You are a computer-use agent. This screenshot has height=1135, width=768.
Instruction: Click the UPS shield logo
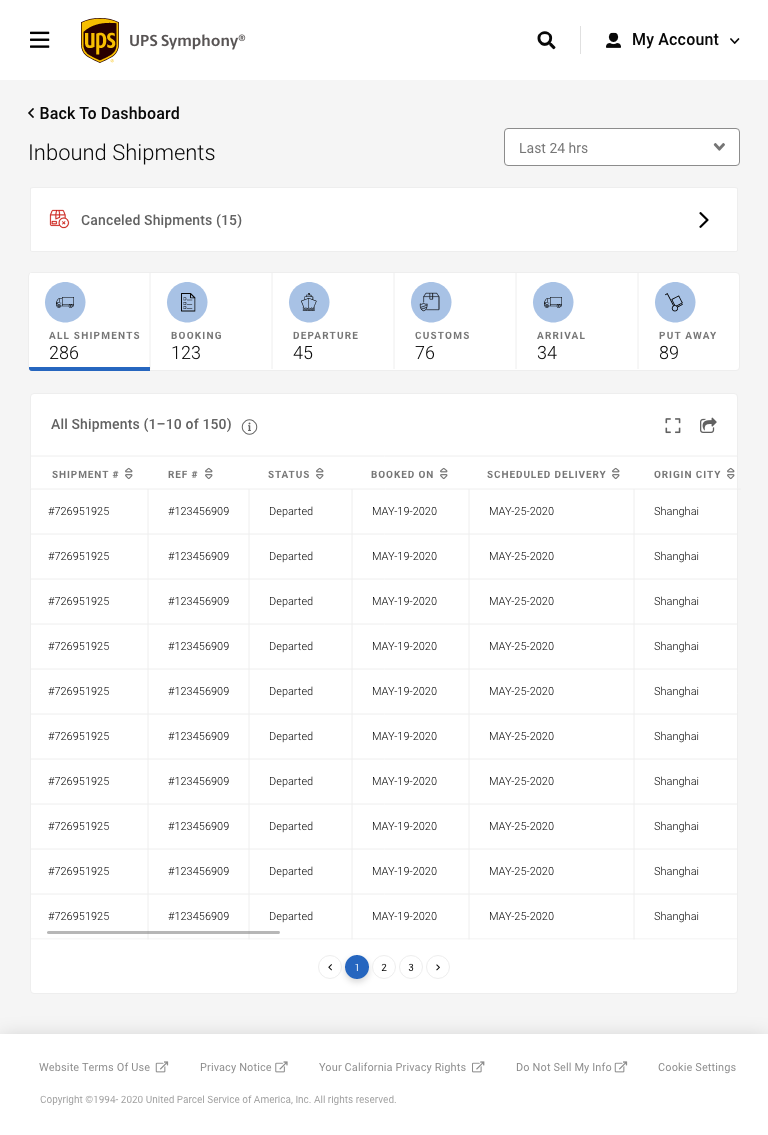100,40
